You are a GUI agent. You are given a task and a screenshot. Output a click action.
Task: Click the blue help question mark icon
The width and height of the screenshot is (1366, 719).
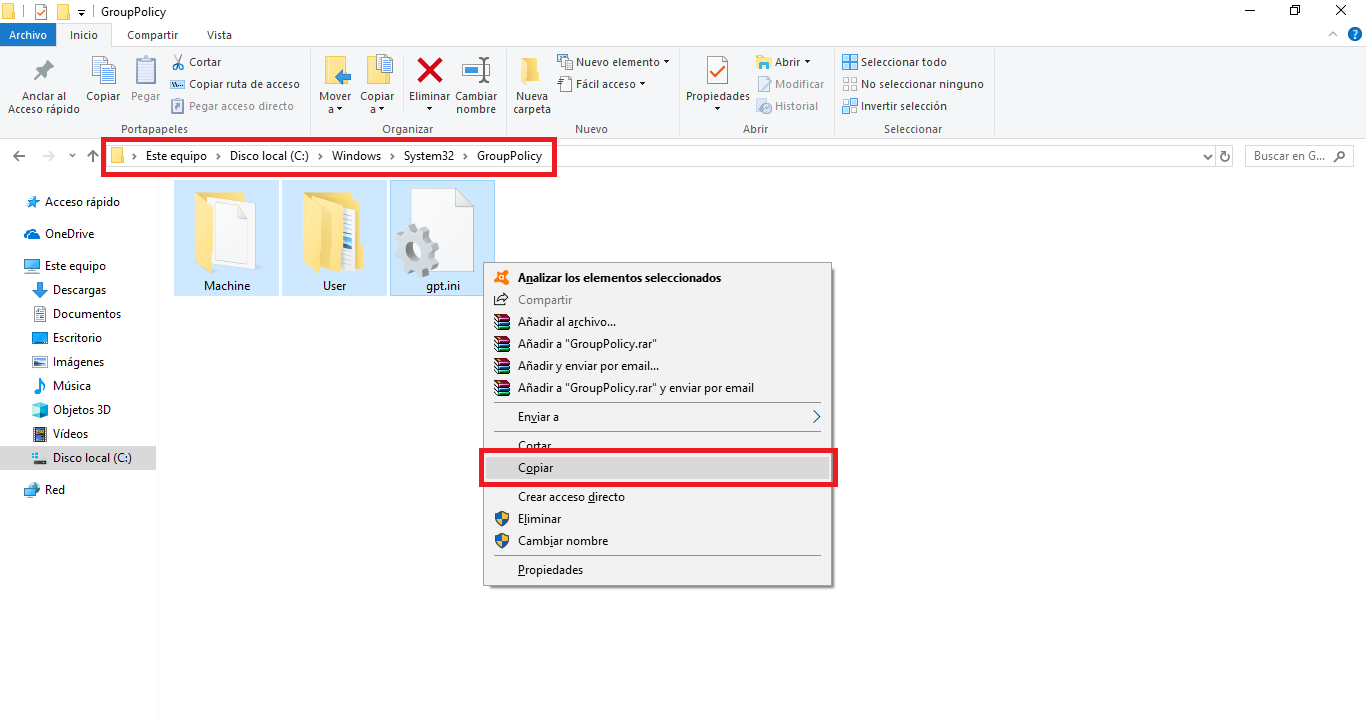coord(1353,35)
